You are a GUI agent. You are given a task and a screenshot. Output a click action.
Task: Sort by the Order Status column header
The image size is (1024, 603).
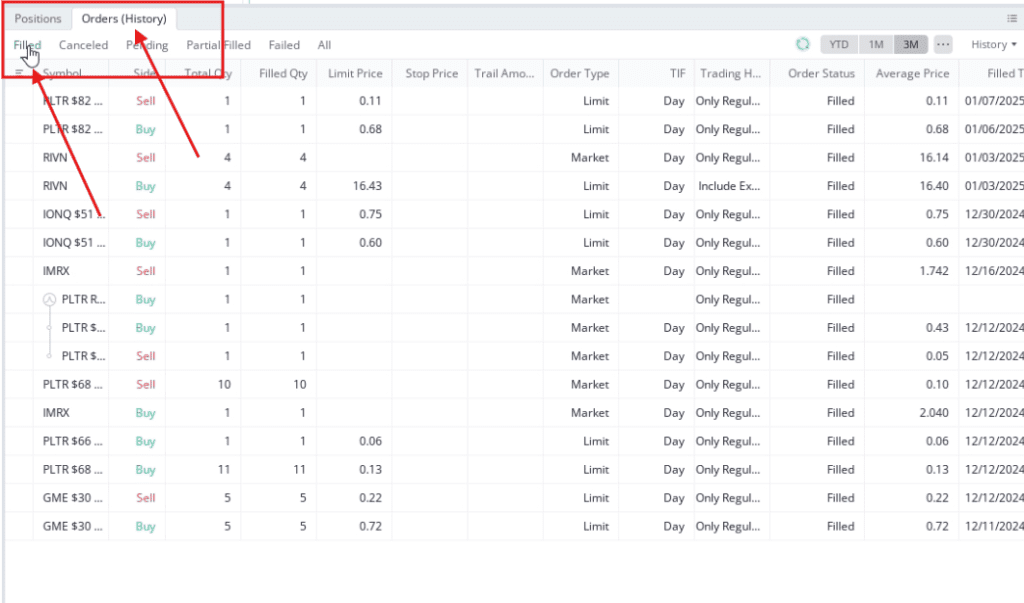(821, 73)
